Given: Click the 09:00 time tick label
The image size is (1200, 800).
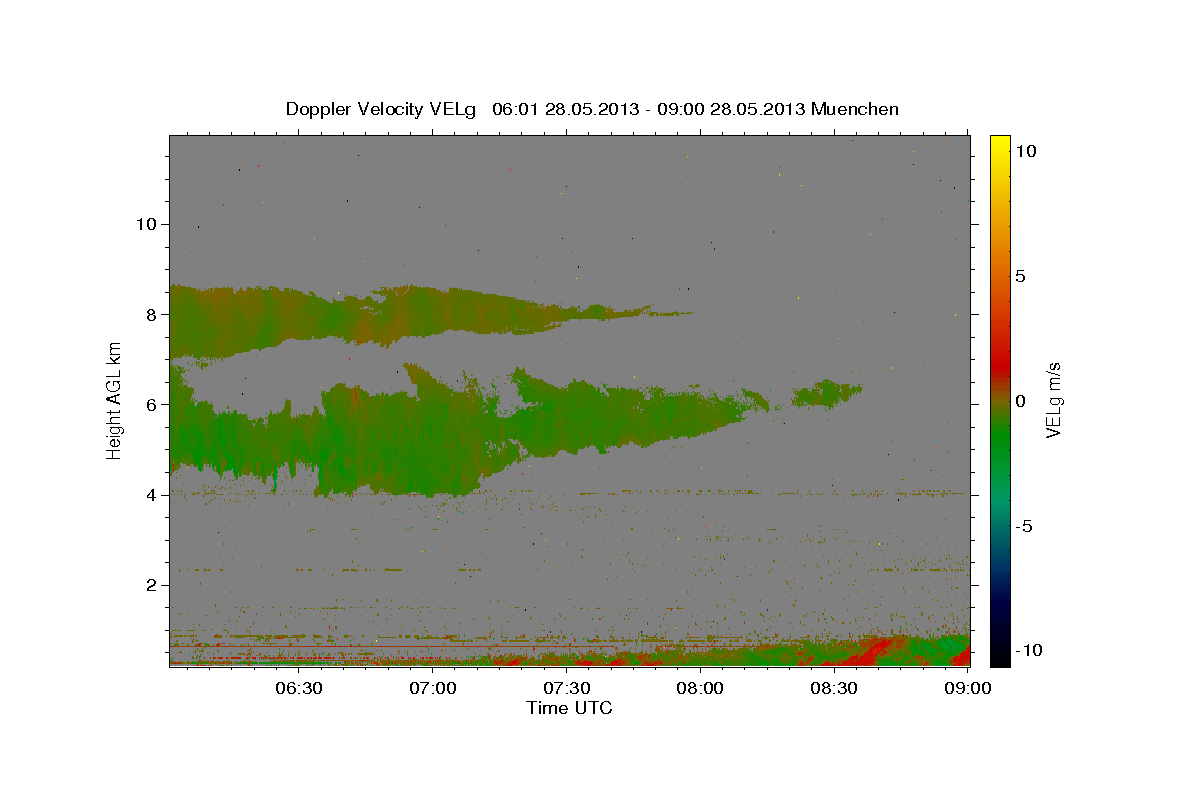Looking at the screenshot, I should (968, 689).
